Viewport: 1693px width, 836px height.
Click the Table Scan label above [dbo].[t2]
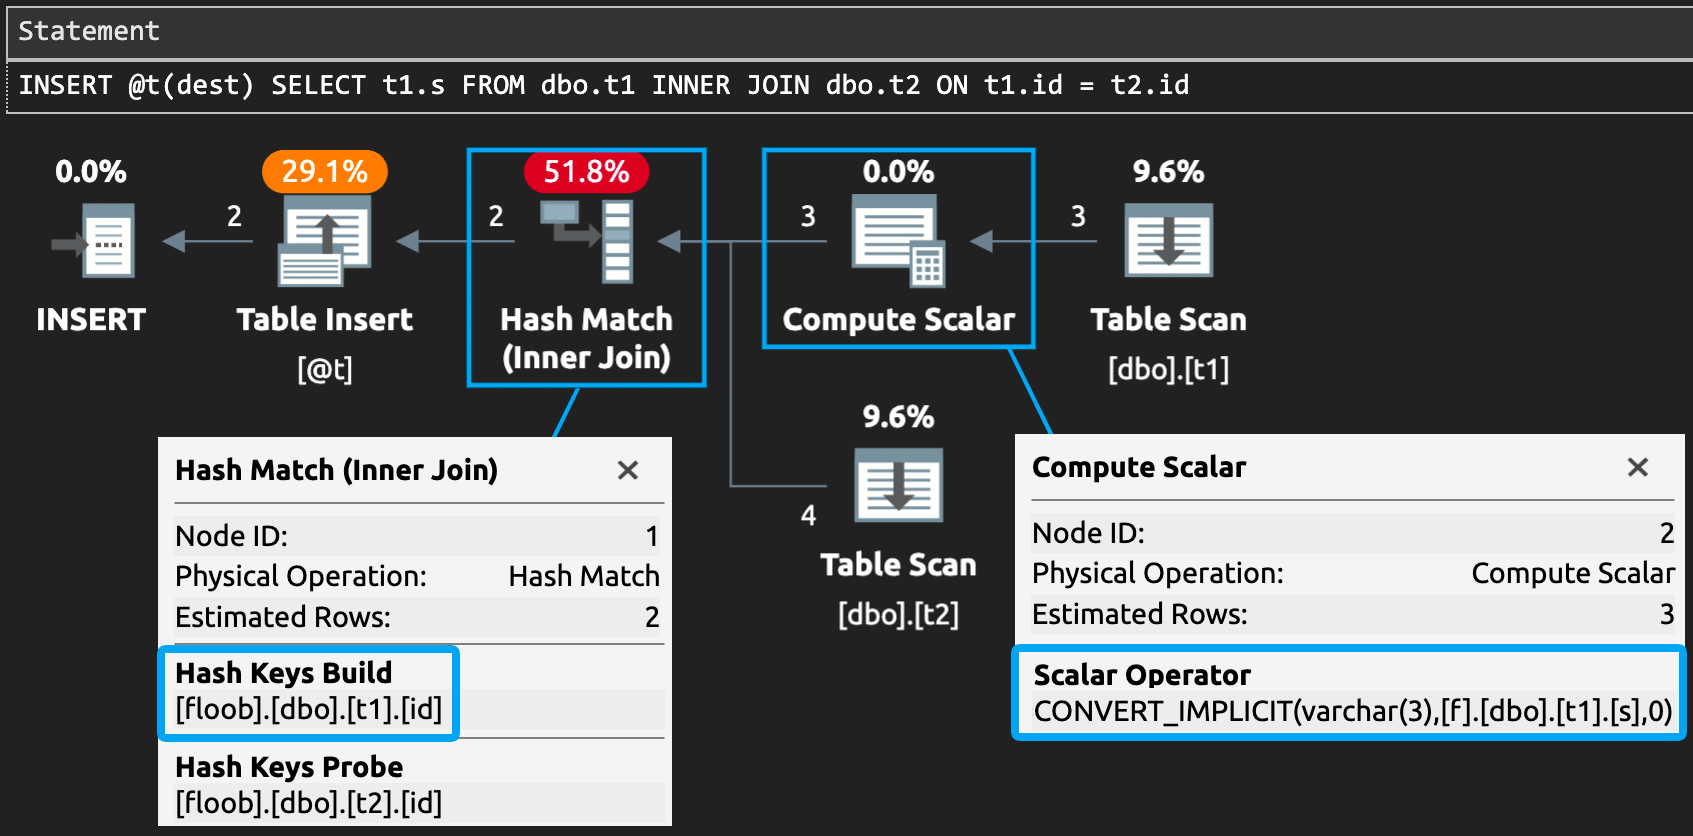[x=898, y=564]
